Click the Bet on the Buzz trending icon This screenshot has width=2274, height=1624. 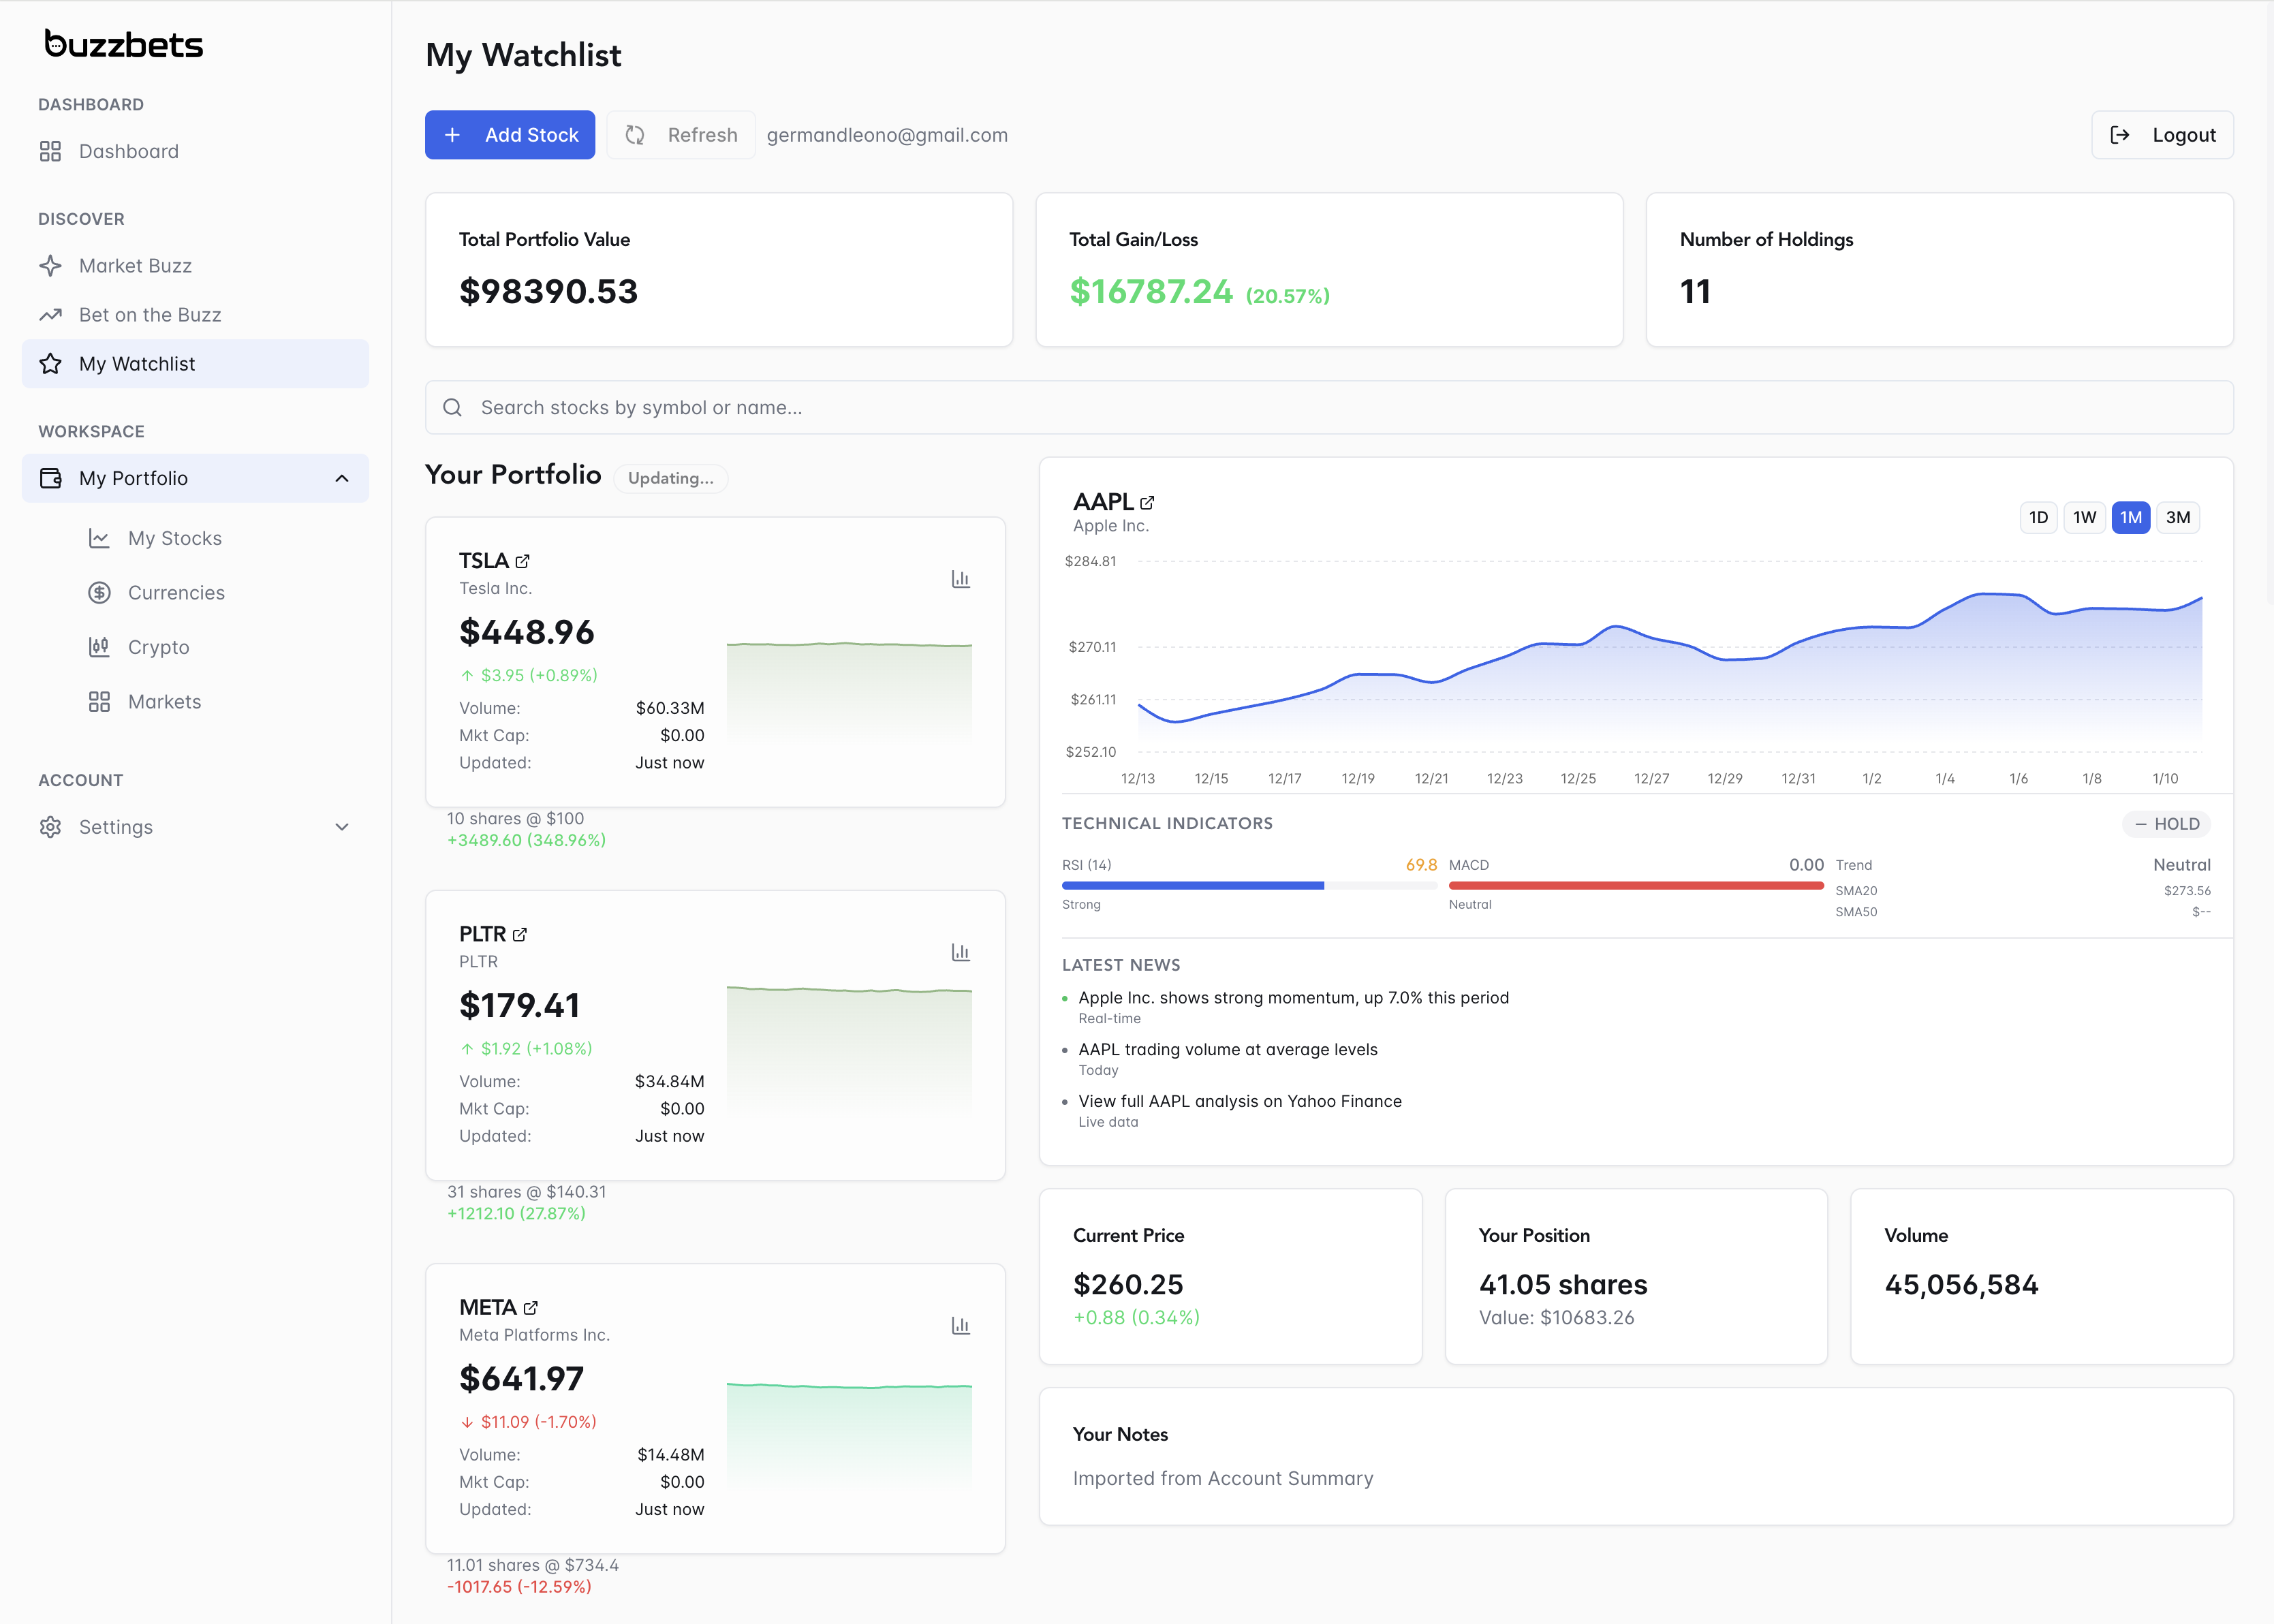(x=50, y=314)
